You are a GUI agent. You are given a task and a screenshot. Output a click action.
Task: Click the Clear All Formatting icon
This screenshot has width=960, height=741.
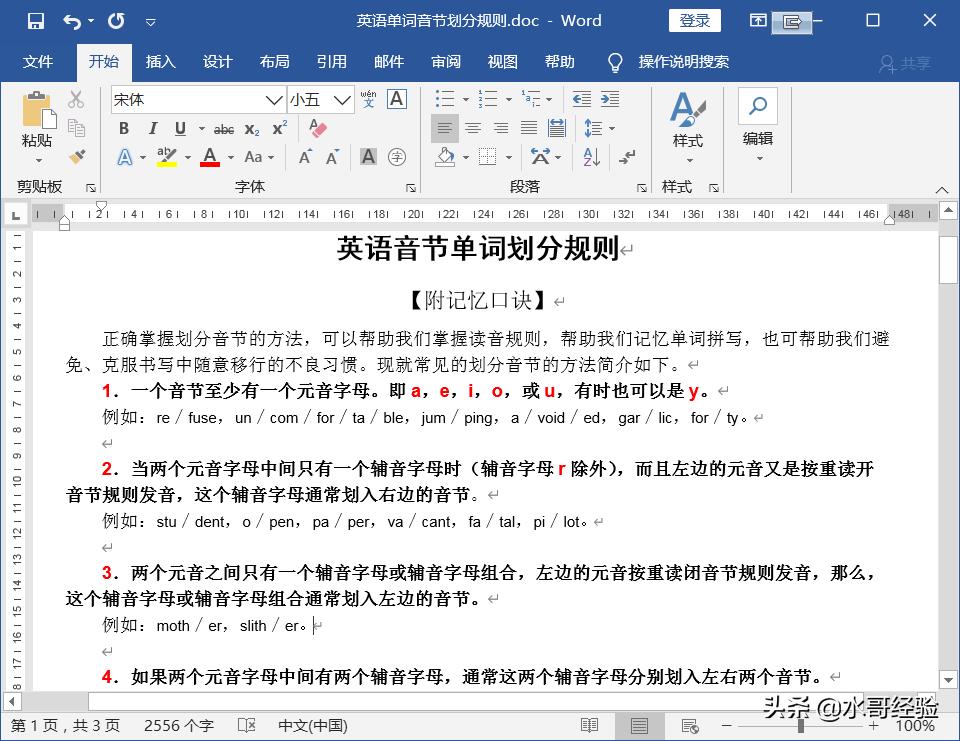(317, 128)
